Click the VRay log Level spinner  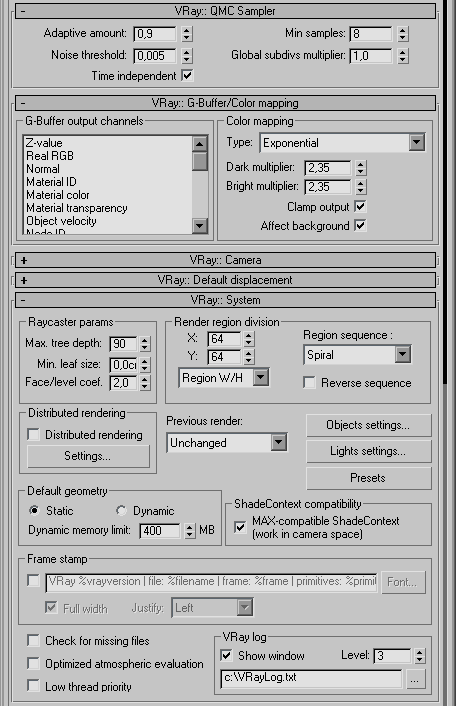pyautogui.click(x=420, y=656)
